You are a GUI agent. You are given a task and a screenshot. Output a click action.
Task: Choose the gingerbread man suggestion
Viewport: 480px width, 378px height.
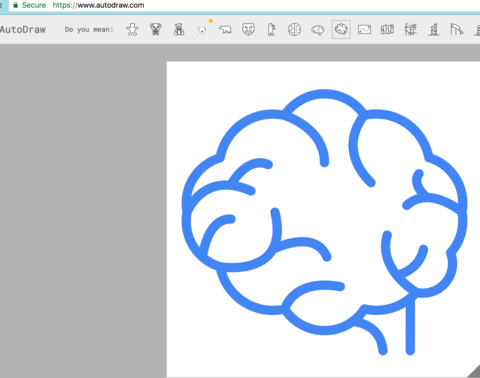coord(132,30)
